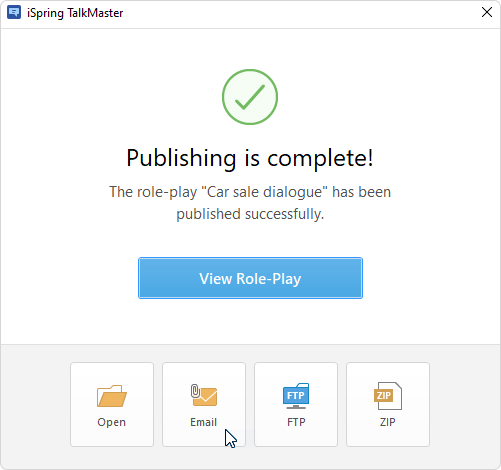Open the output folder via the Open tile
Viewport: 501px width, 470px height.
point(112,404)
